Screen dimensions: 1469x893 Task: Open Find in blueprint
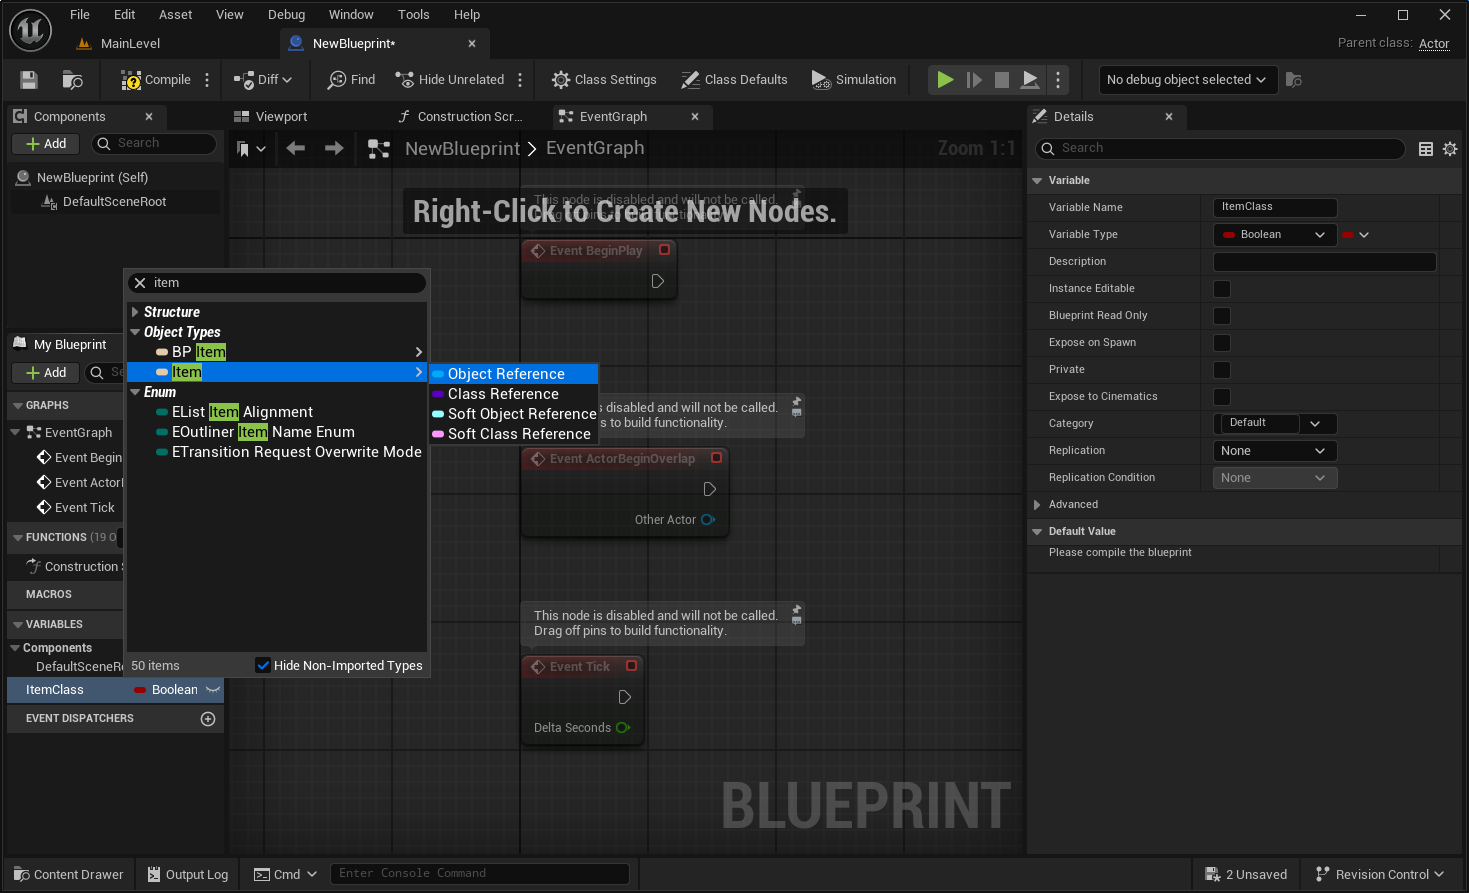pyautogui.click(x=352, y=80)
